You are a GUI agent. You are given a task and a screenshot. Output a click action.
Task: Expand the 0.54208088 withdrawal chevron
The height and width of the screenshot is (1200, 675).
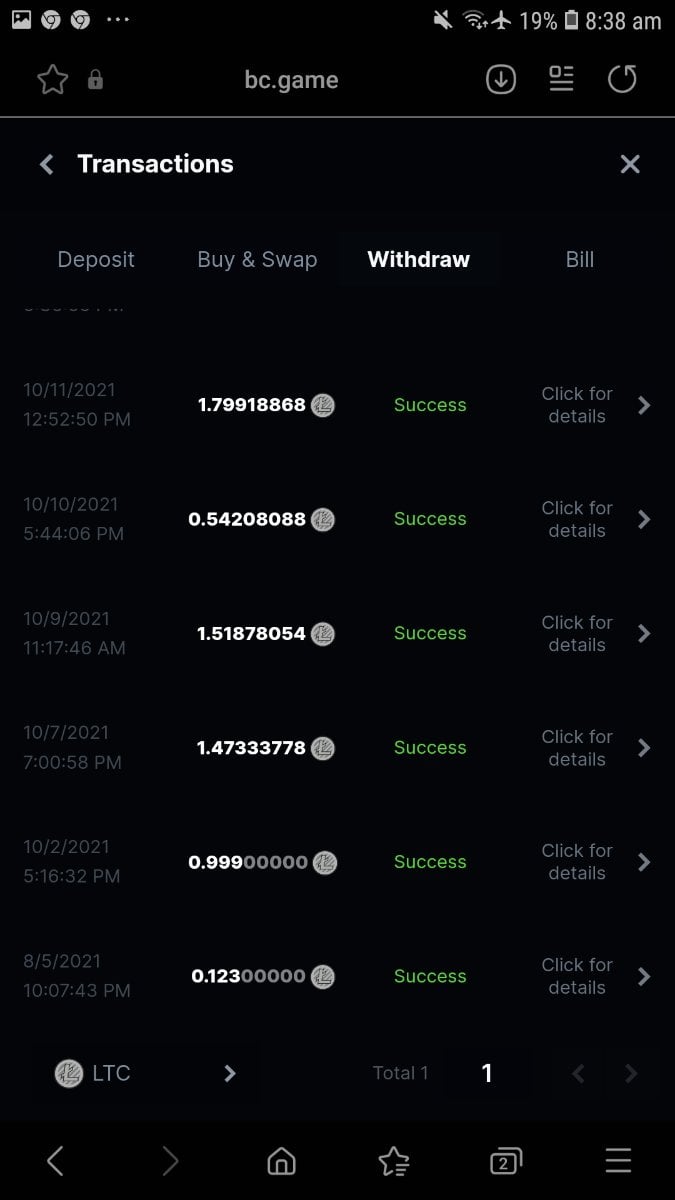[x=644, y=519]
